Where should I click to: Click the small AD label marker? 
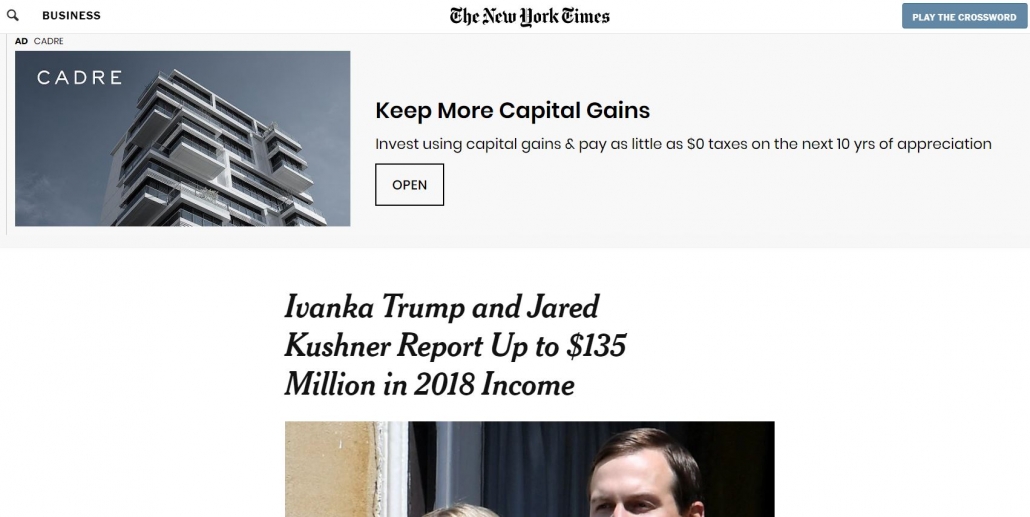tap(21, 41)
